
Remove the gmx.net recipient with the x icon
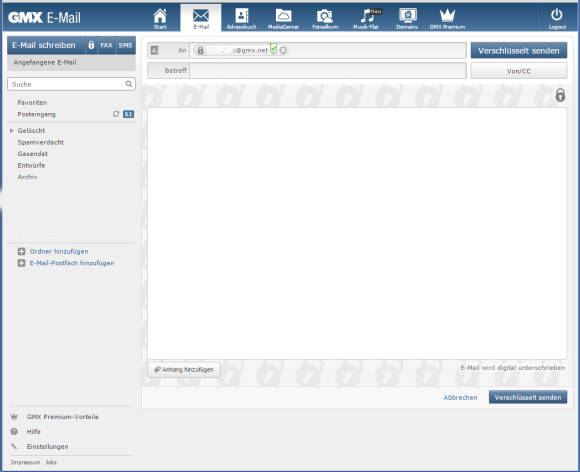click(x=283, y=50)
